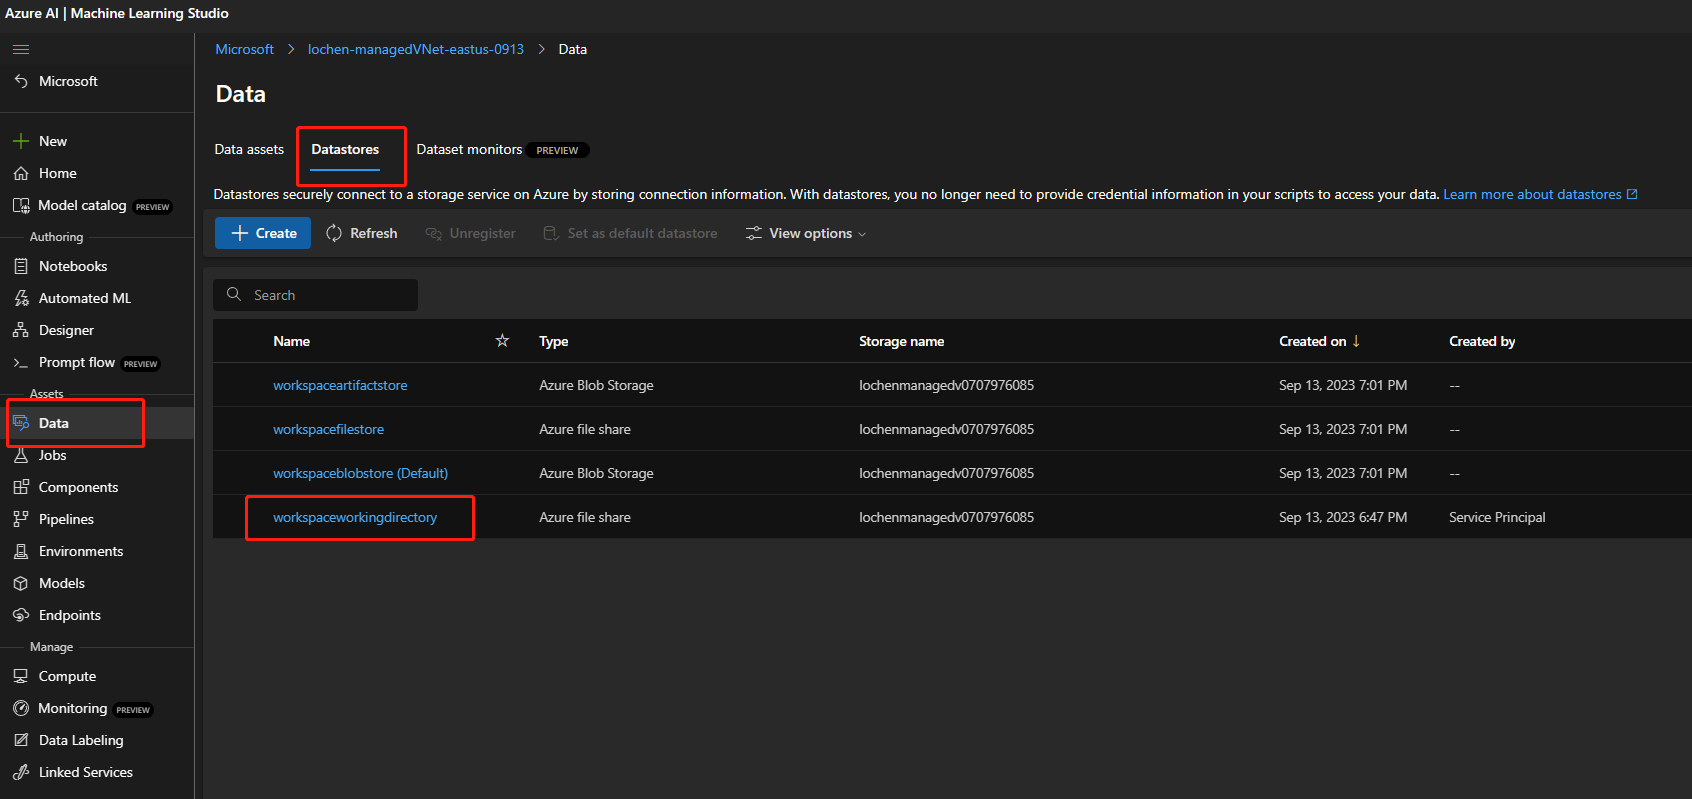Switch to the Data assets tab
Image resolution: width=1692 pixels, height=799 pixels.
[x=249, y=149]
